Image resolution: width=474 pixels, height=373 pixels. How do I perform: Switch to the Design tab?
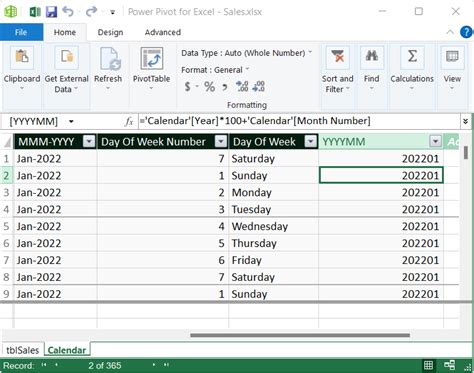(x=110, y=32)
